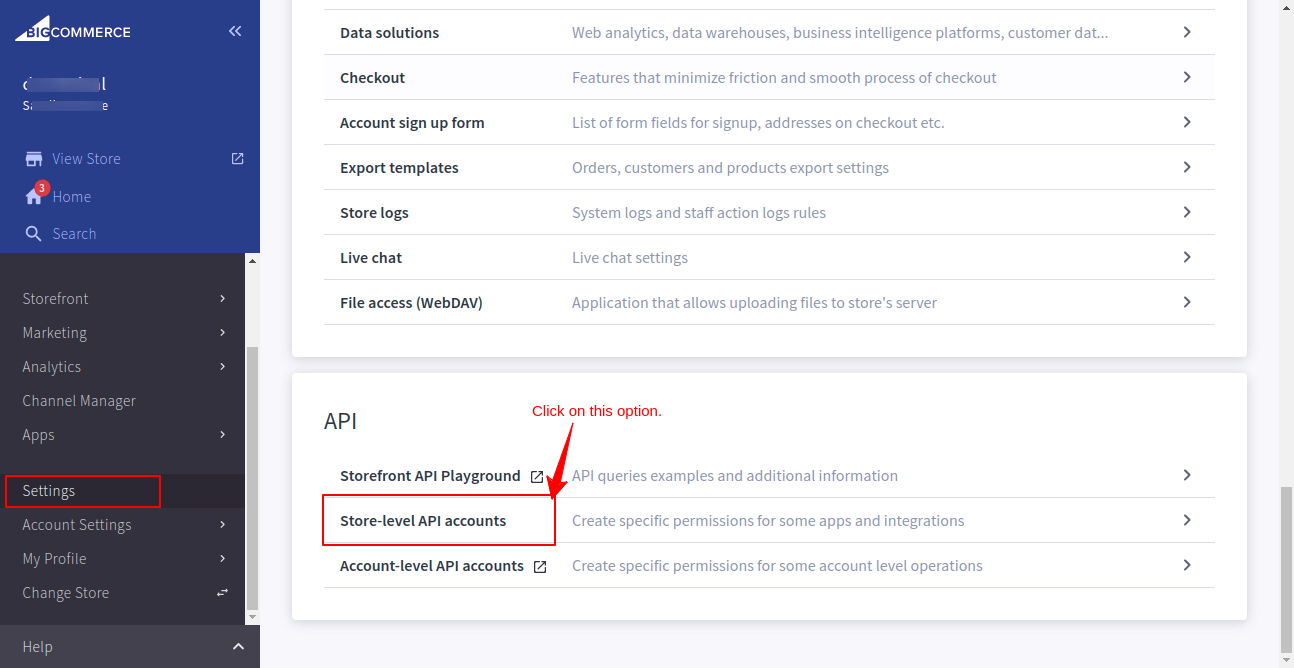1294x668 pixels.
Task: Expand Analytics menu chevron
Action: pos(222,366)
